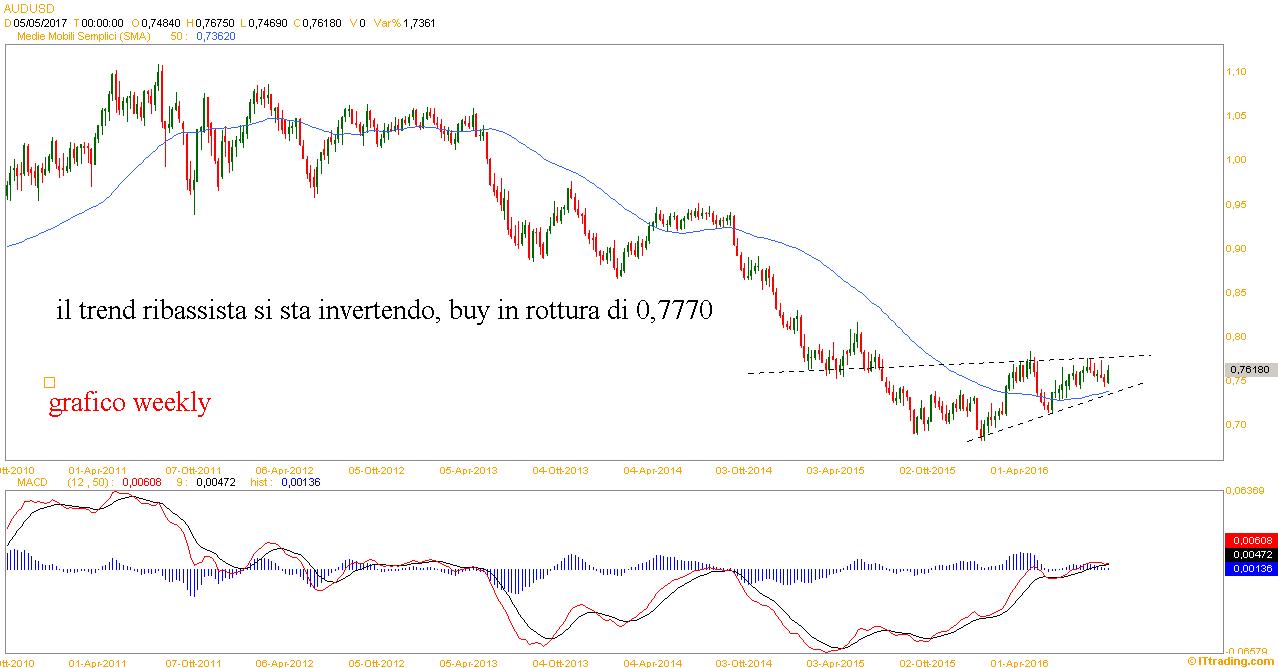This screenshot has width=1278, height=668.
Task: Click the black signal value box 0,00472
Action: tap(1250, 554)
